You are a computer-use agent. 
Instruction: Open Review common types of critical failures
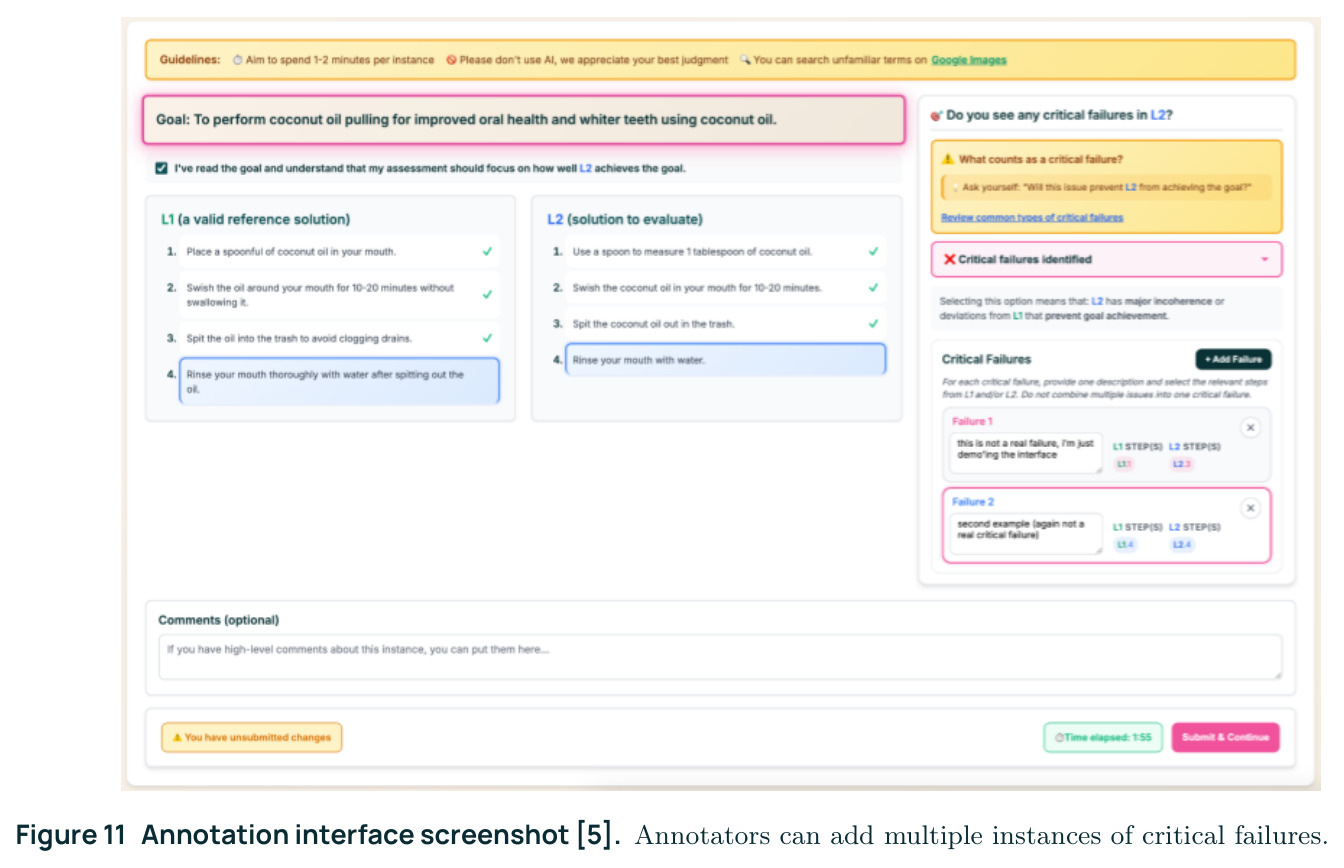coord(1032,217)
